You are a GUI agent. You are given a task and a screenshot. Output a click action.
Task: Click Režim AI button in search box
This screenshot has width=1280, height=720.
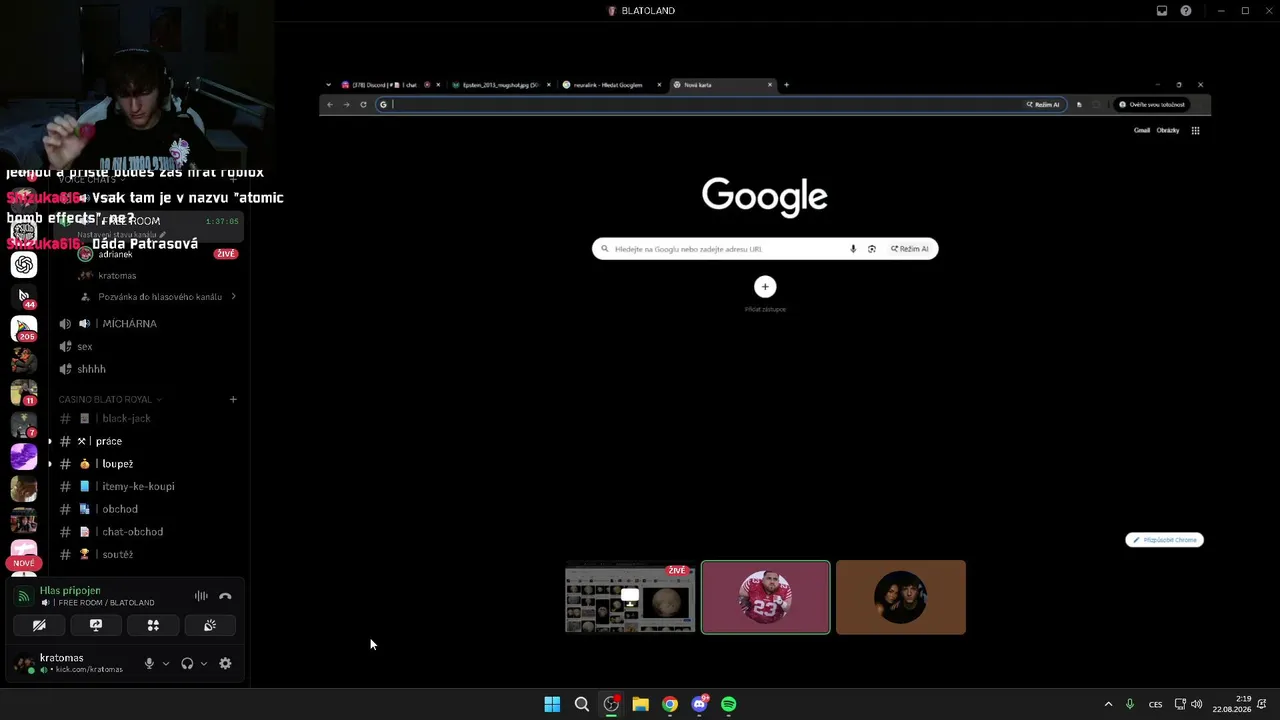(x=910, y=249)
